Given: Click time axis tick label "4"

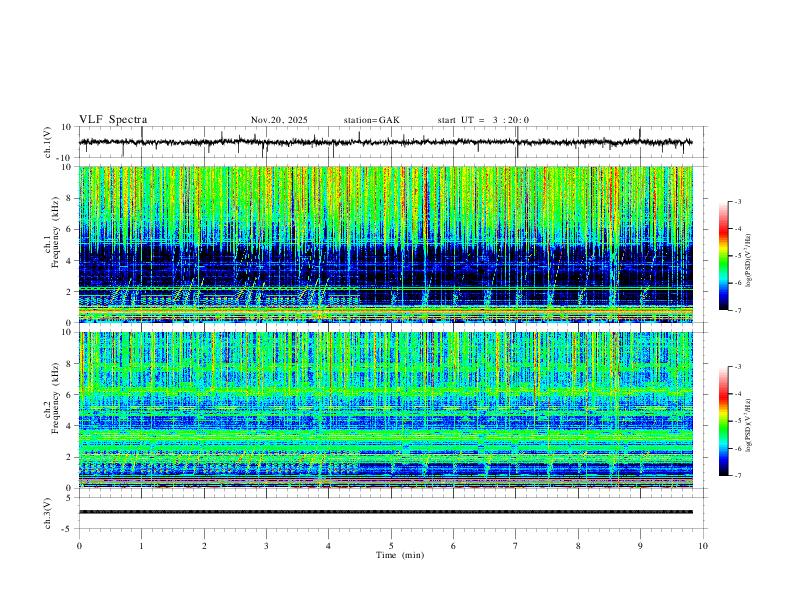Looking at the screenshot, I should 328,546.
